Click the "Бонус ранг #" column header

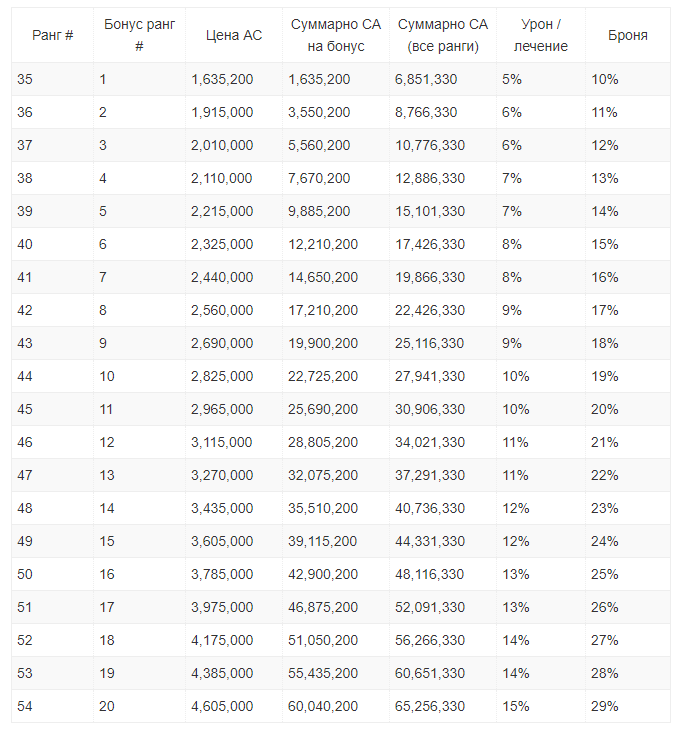pyautogui.click(x=138, y=35)
